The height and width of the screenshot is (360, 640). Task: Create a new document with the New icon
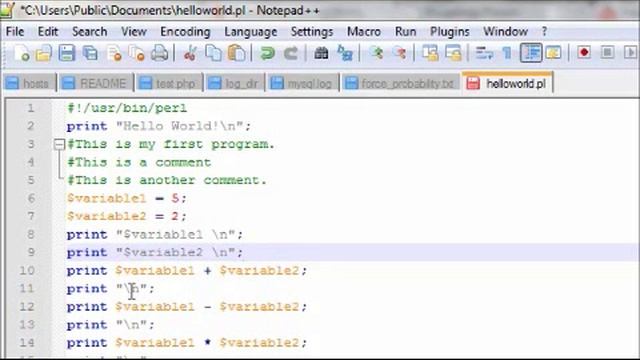(x=22, y=53)
